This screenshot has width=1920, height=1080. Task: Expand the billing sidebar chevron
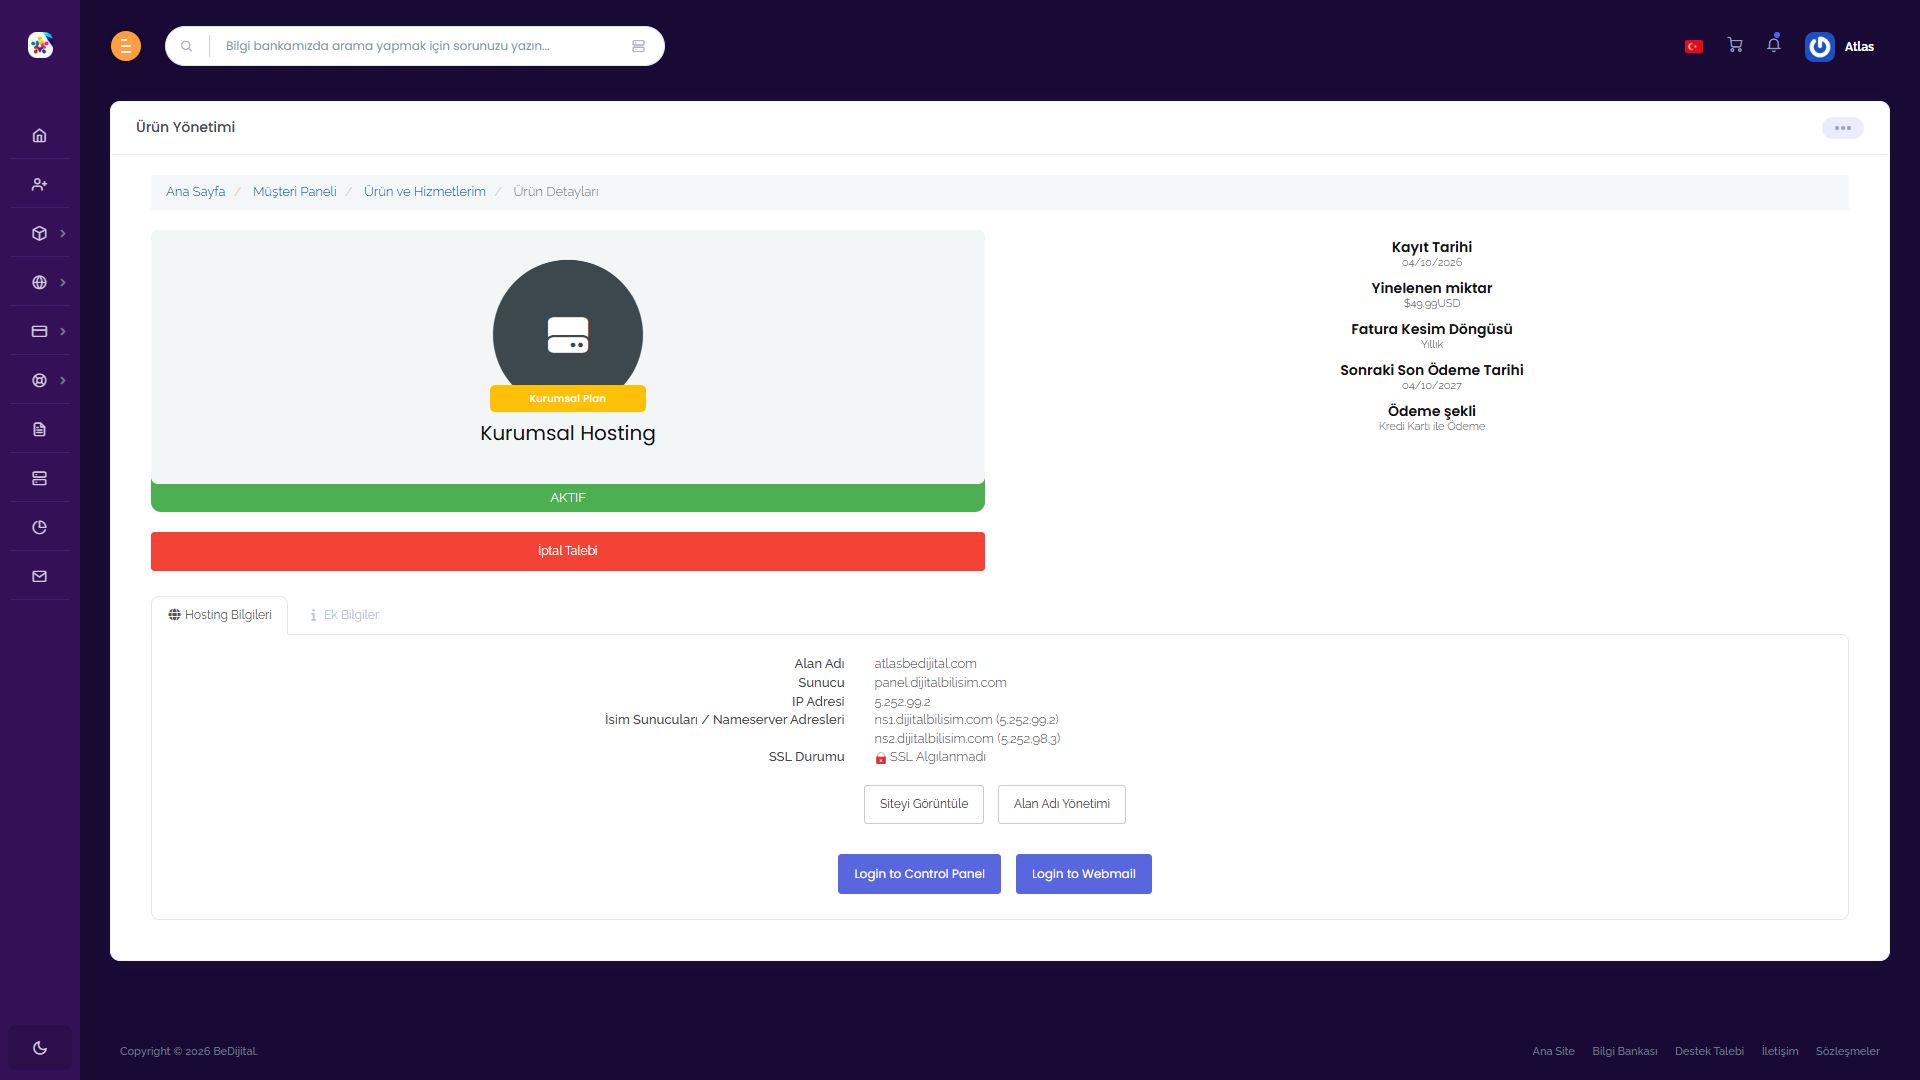click(x=63, y=331)
